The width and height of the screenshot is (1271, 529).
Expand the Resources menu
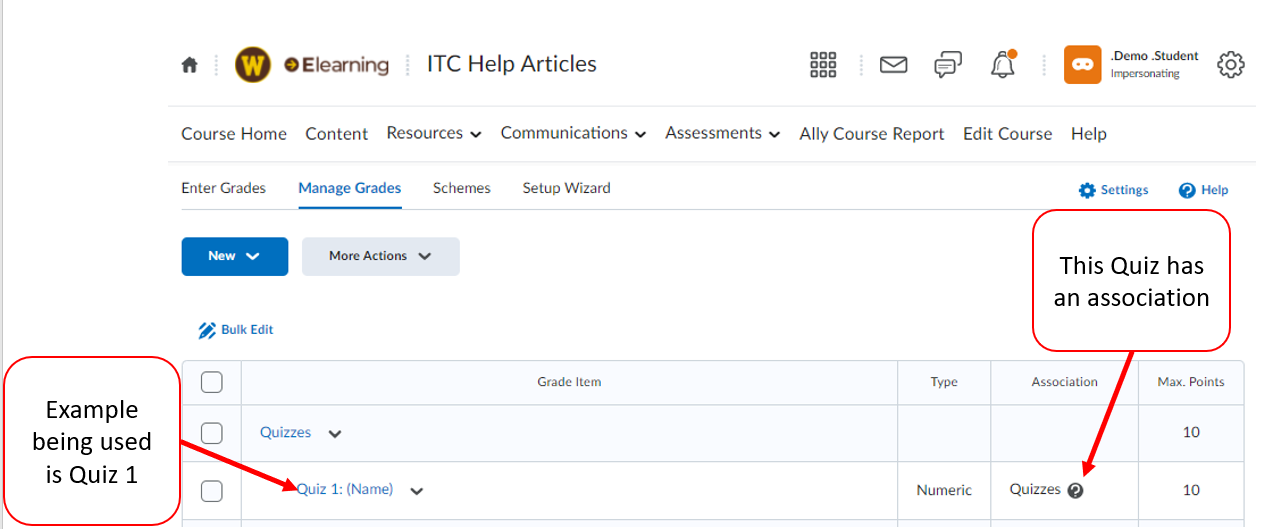434,133
